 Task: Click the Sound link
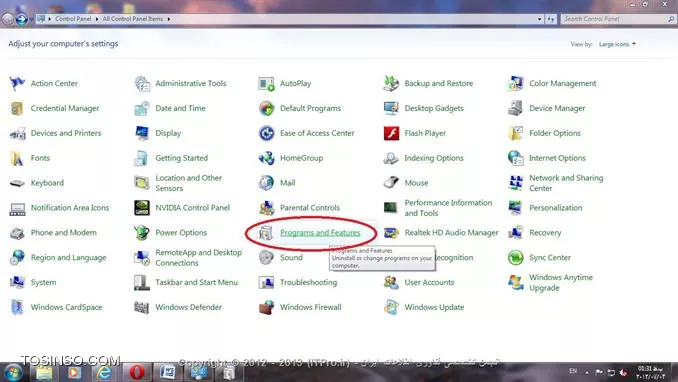[291, 257]
